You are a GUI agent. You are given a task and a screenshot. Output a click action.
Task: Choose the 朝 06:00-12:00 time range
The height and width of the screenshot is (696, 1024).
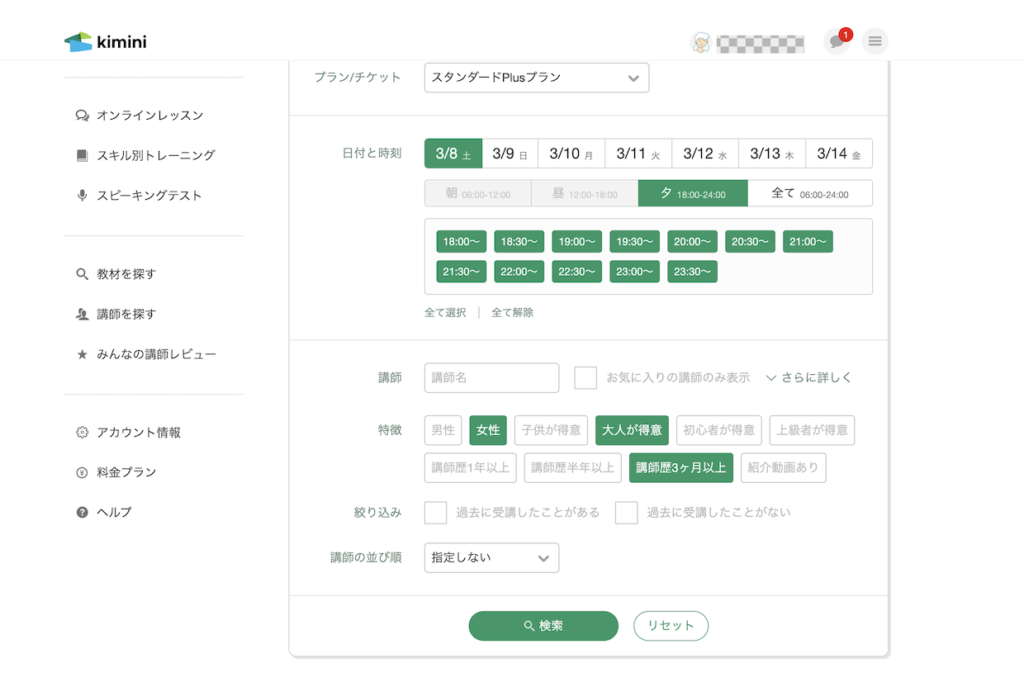[478, 193]
